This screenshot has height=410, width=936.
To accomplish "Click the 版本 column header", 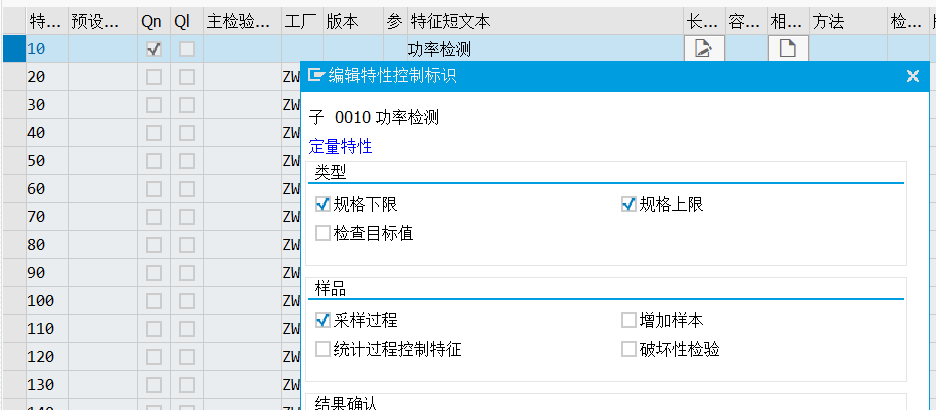I will point(354,22).
